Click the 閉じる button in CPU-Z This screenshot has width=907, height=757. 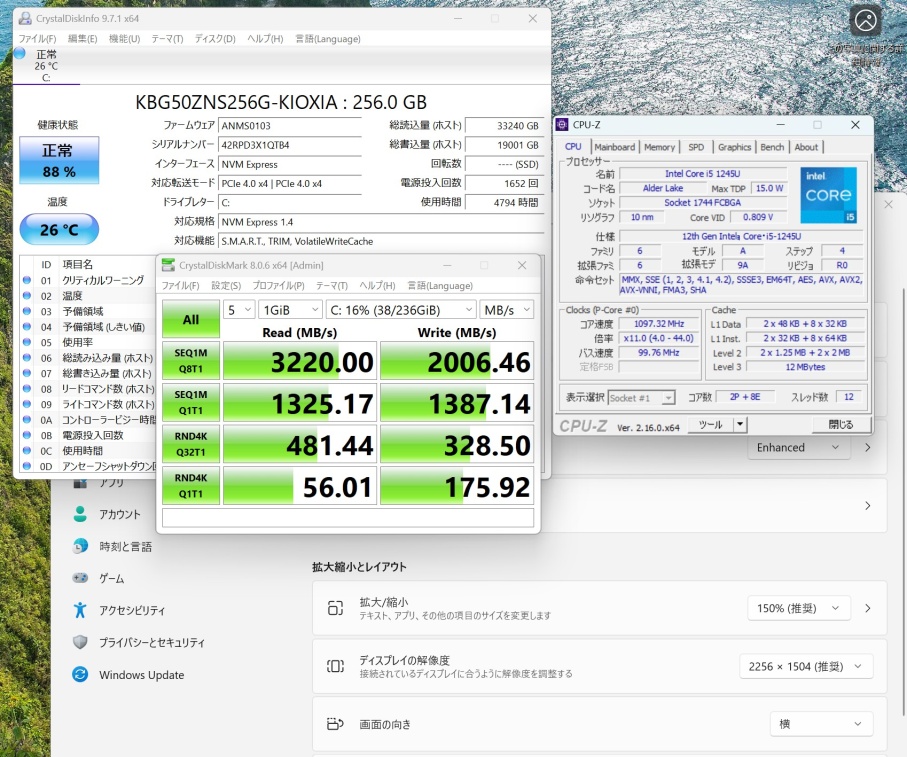pos(841,424)
